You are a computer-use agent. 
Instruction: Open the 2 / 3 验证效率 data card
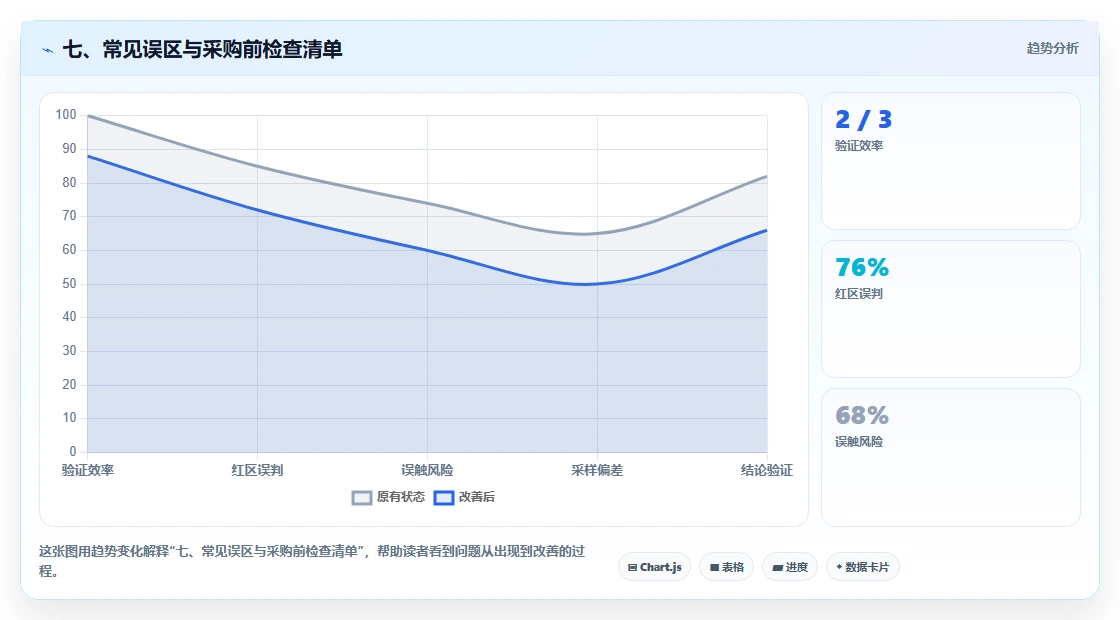[951, 161]
